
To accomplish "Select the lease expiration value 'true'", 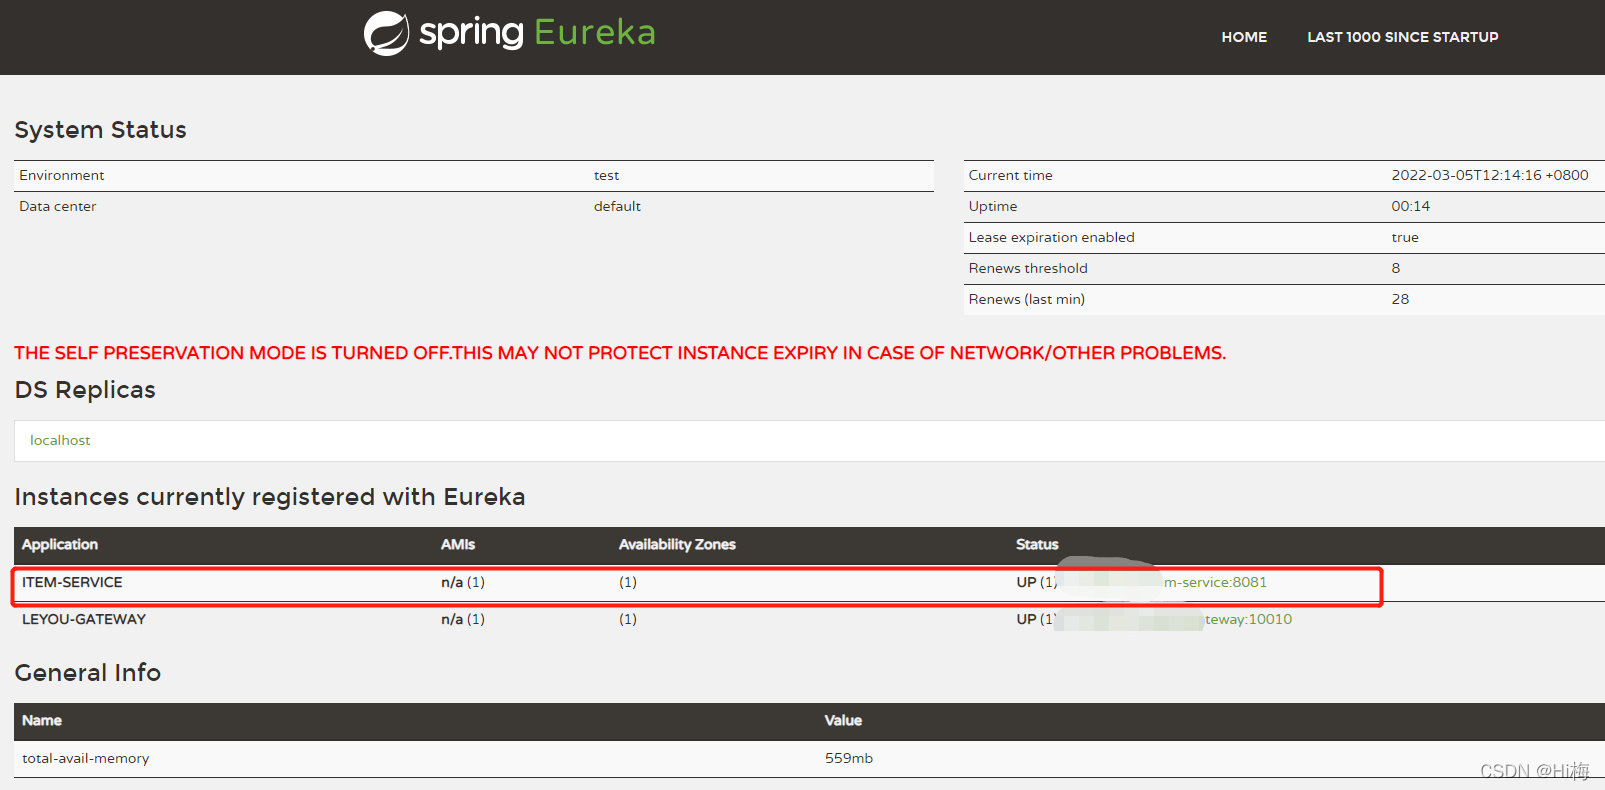I will tap(1404, 237).
